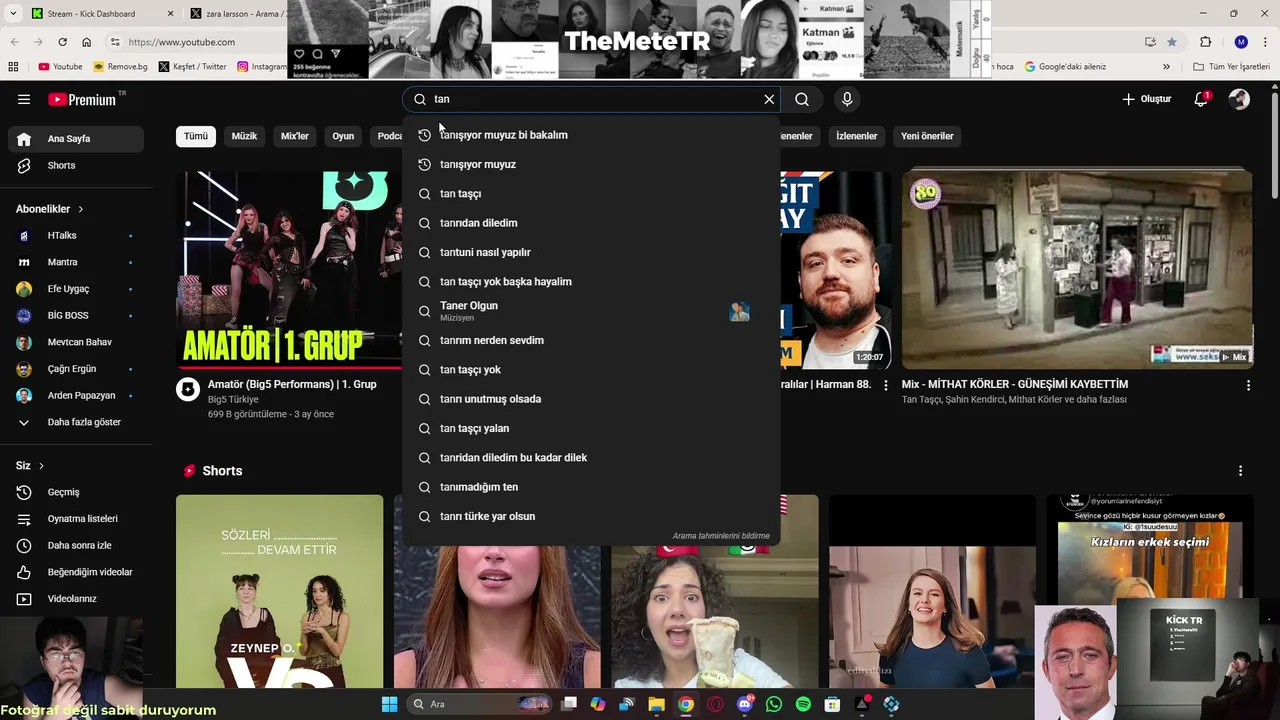Viewport: 1280px width, 720px height.
Task: Report predictions via 'Arama tahminlerini bildirme'
Action: 721,536
